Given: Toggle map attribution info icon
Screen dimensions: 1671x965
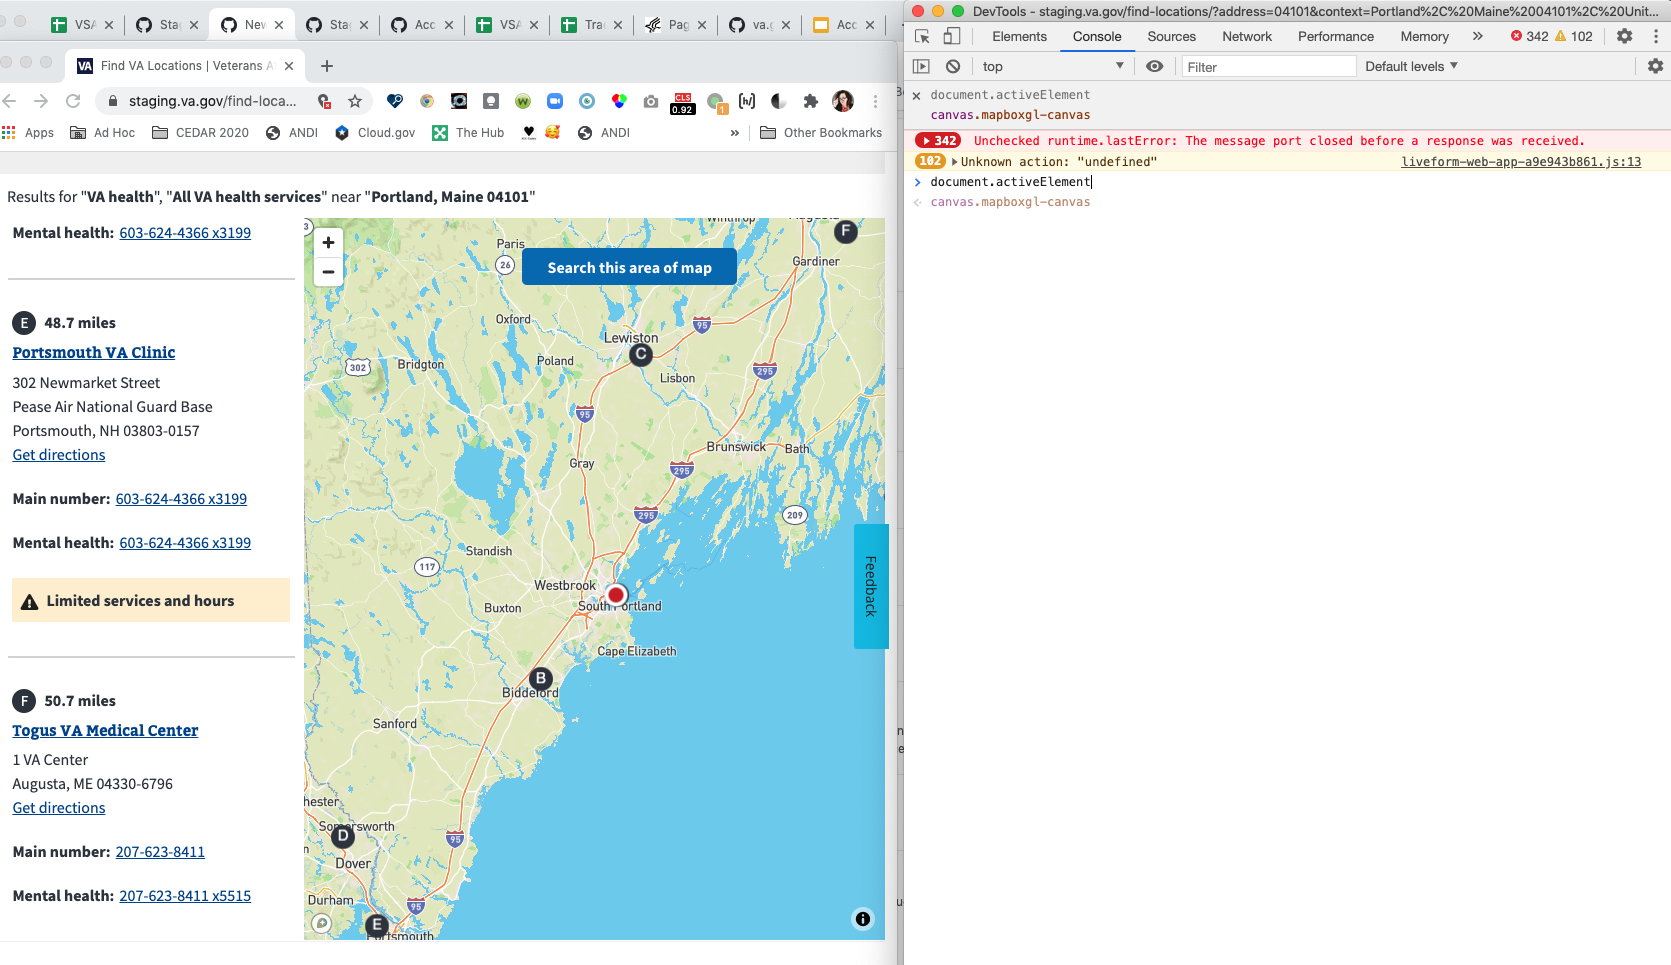Looking at the screenshot, I should pyautogui.click(x=863, y=919).
